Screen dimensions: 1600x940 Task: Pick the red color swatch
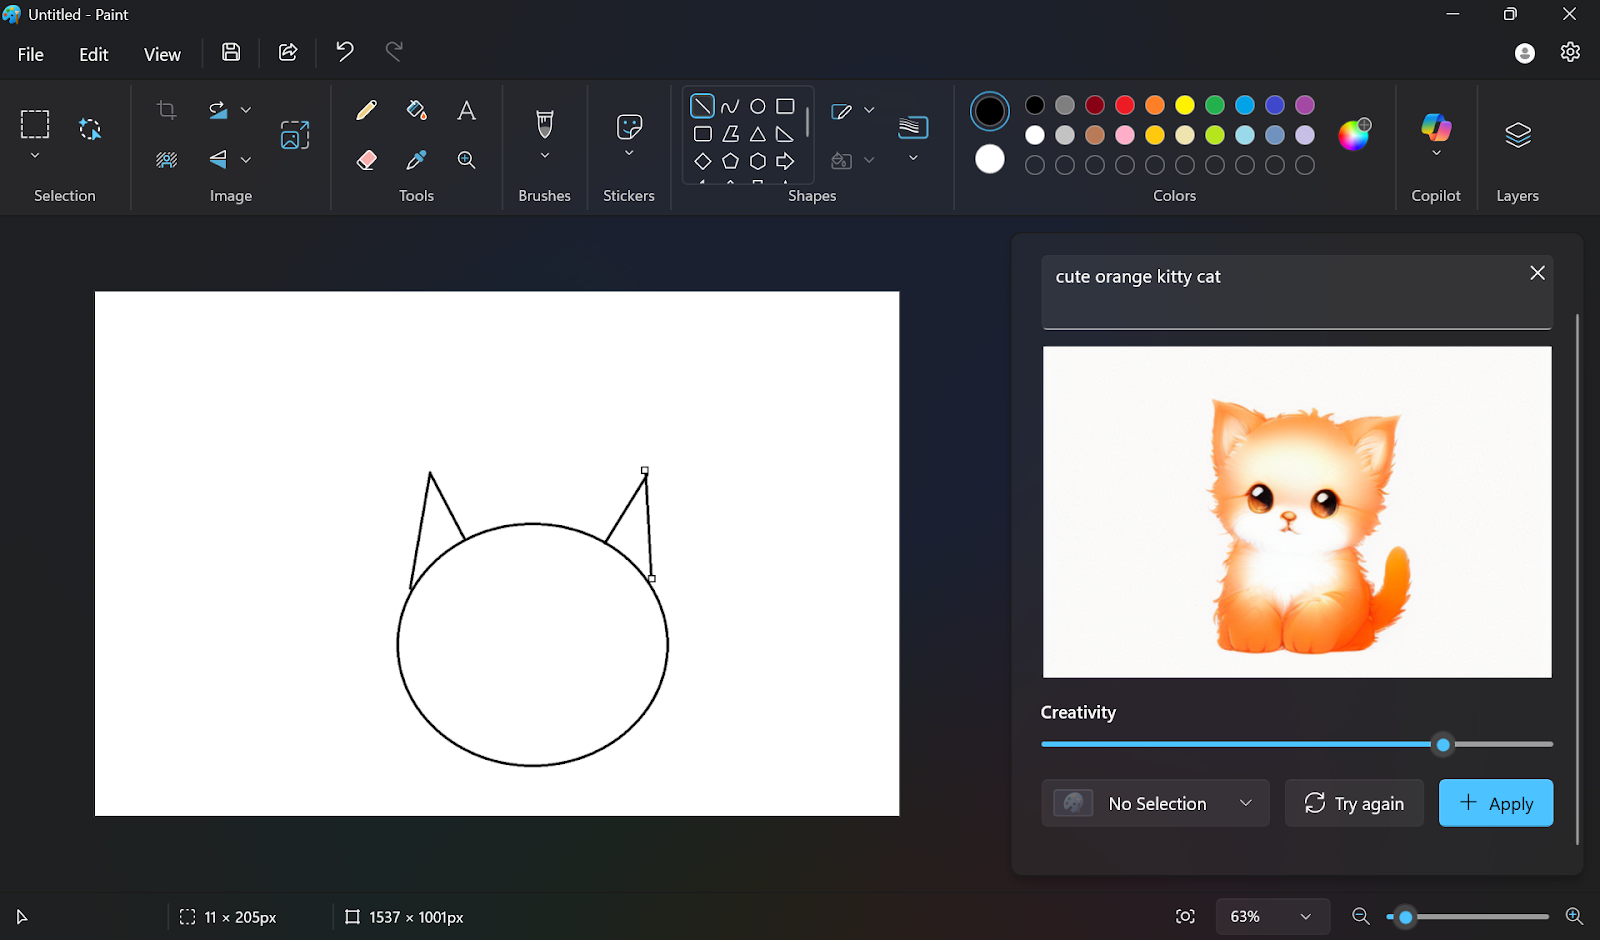(1125, 105)
